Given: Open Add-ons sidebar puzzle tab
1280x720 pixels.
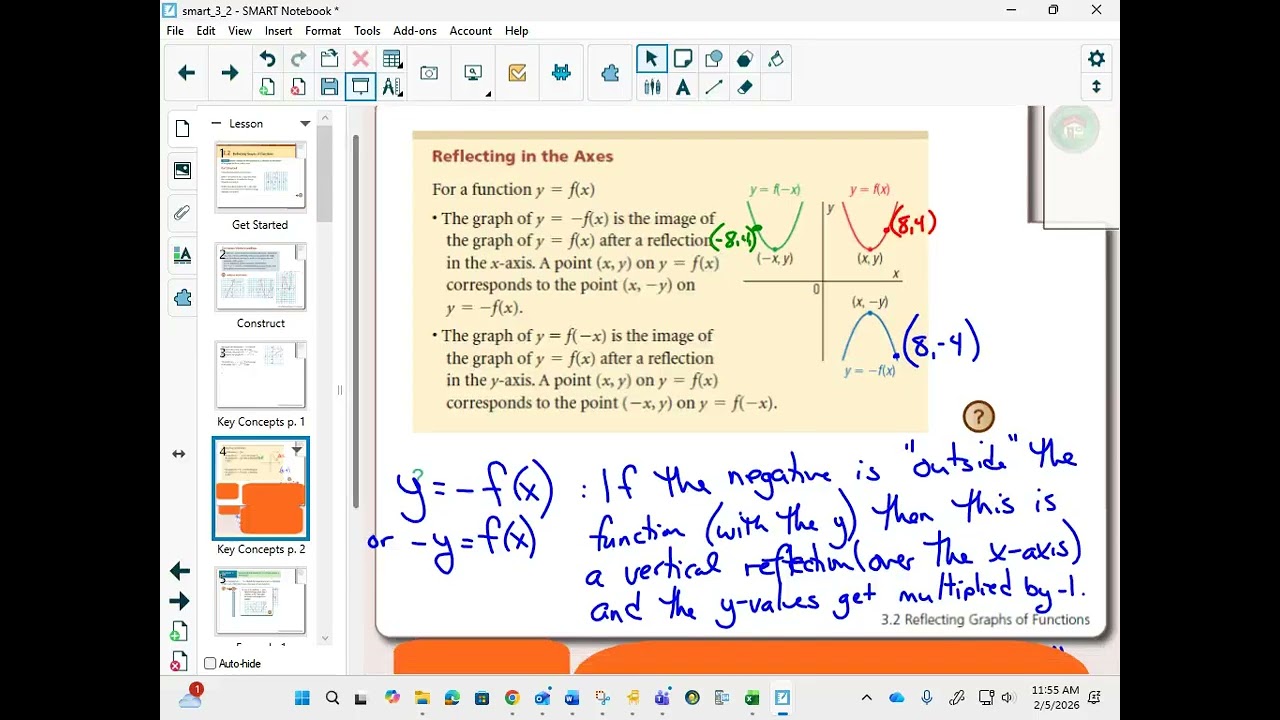Looking at the screenshot, I should click(182, 297).
